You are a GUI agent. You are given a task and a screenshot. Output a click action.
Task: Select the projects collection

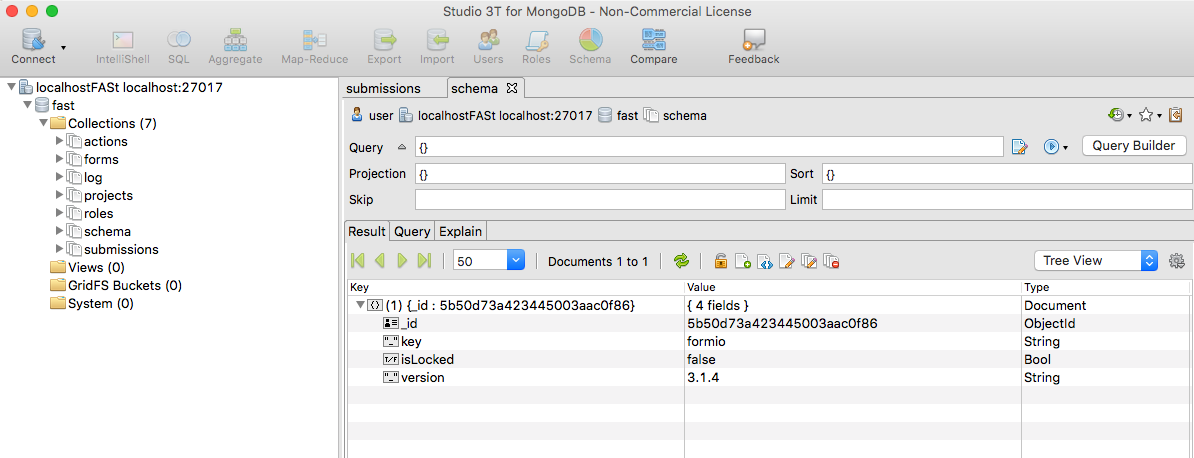[x=108, y=196]
